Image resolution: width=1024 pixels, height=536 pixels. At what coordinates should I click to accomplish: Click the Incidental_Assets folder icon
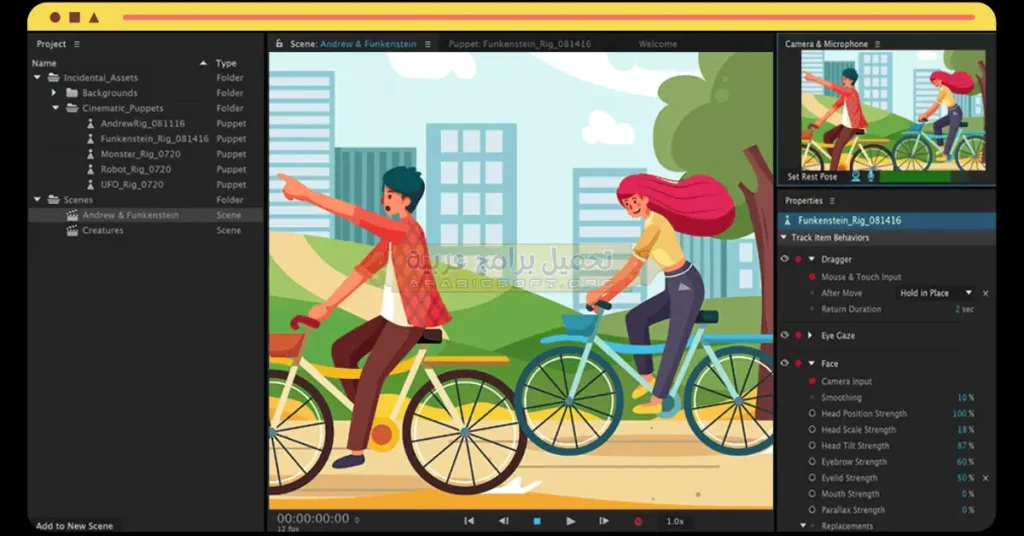[x=54, y=78]
